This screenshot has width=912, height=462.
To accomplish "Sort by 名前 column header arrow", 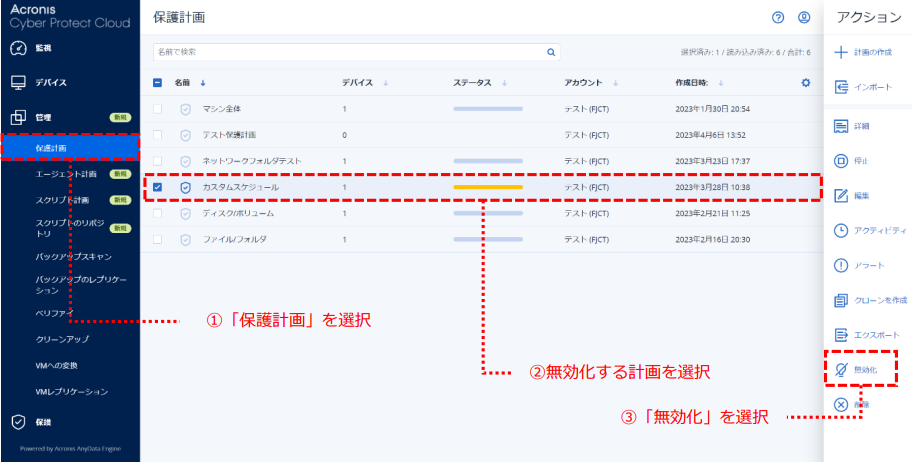I will click(204, 83).
